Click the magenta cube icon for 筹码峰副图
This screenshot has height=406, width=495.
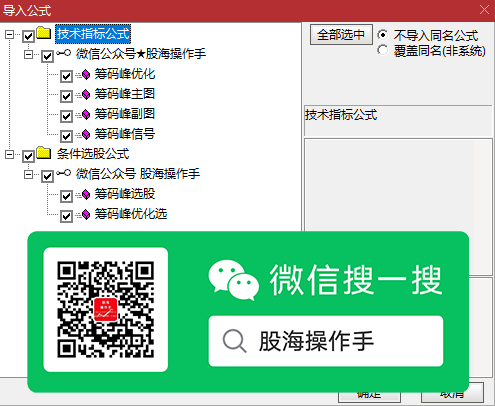pyautogui.click(x=86, y=115)
